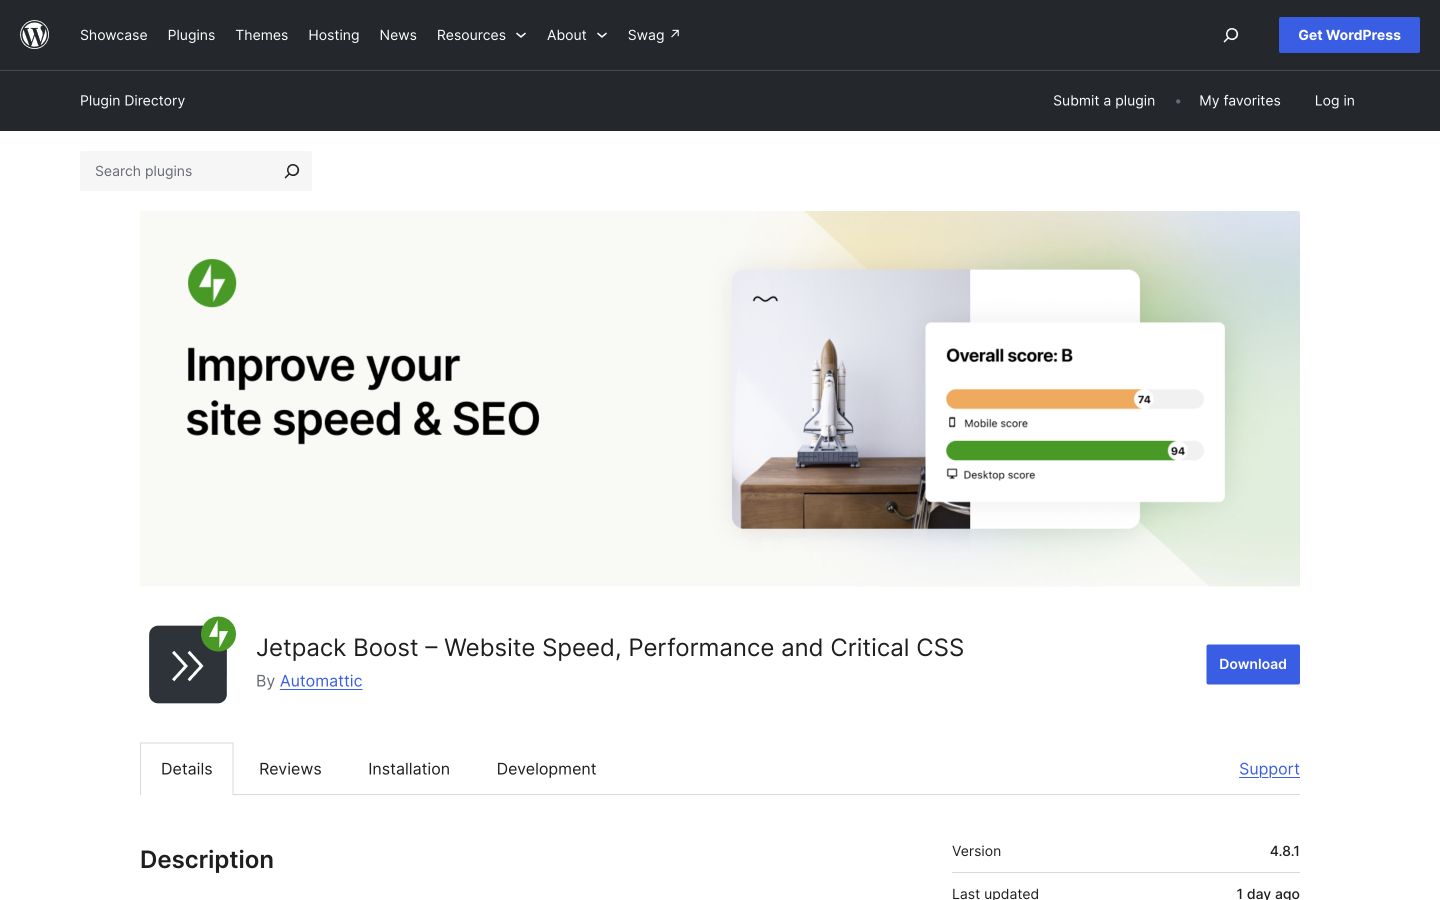Click the Jetpack Boost plugin icon

coord(192,661)
